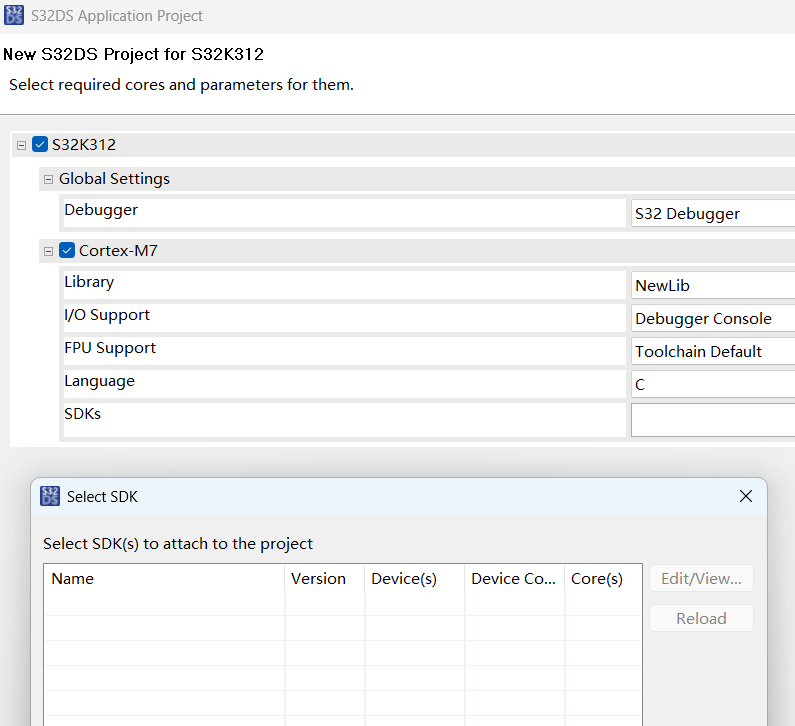
Task: Click the Core(s) column header
Action: point(603,578)
